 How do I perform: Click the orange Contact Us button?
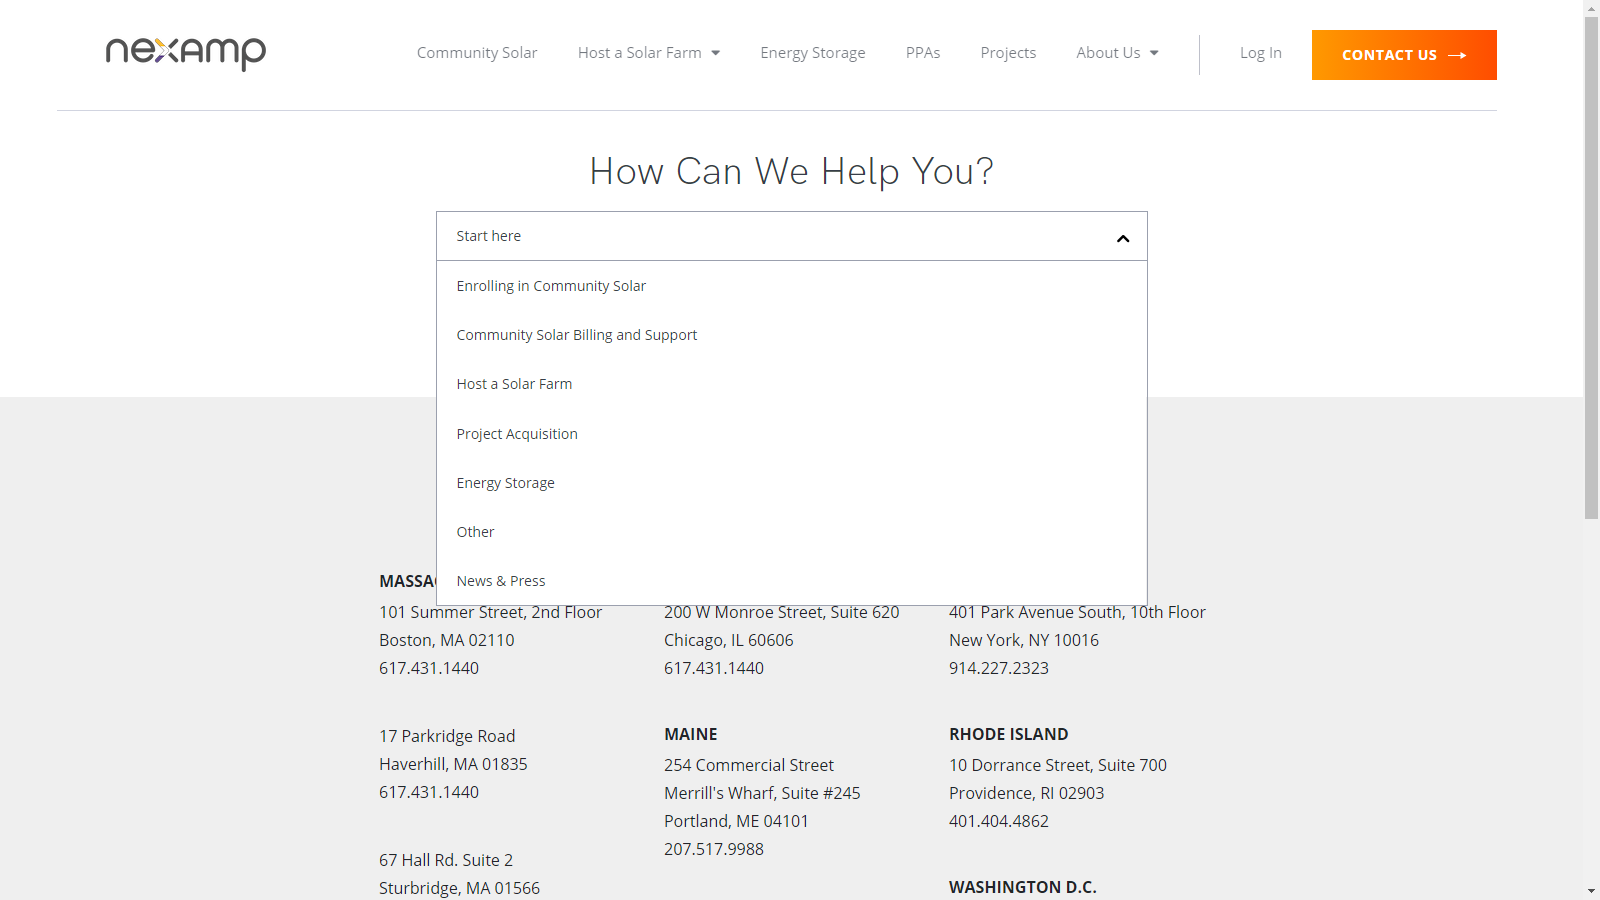click(1404, 55)
